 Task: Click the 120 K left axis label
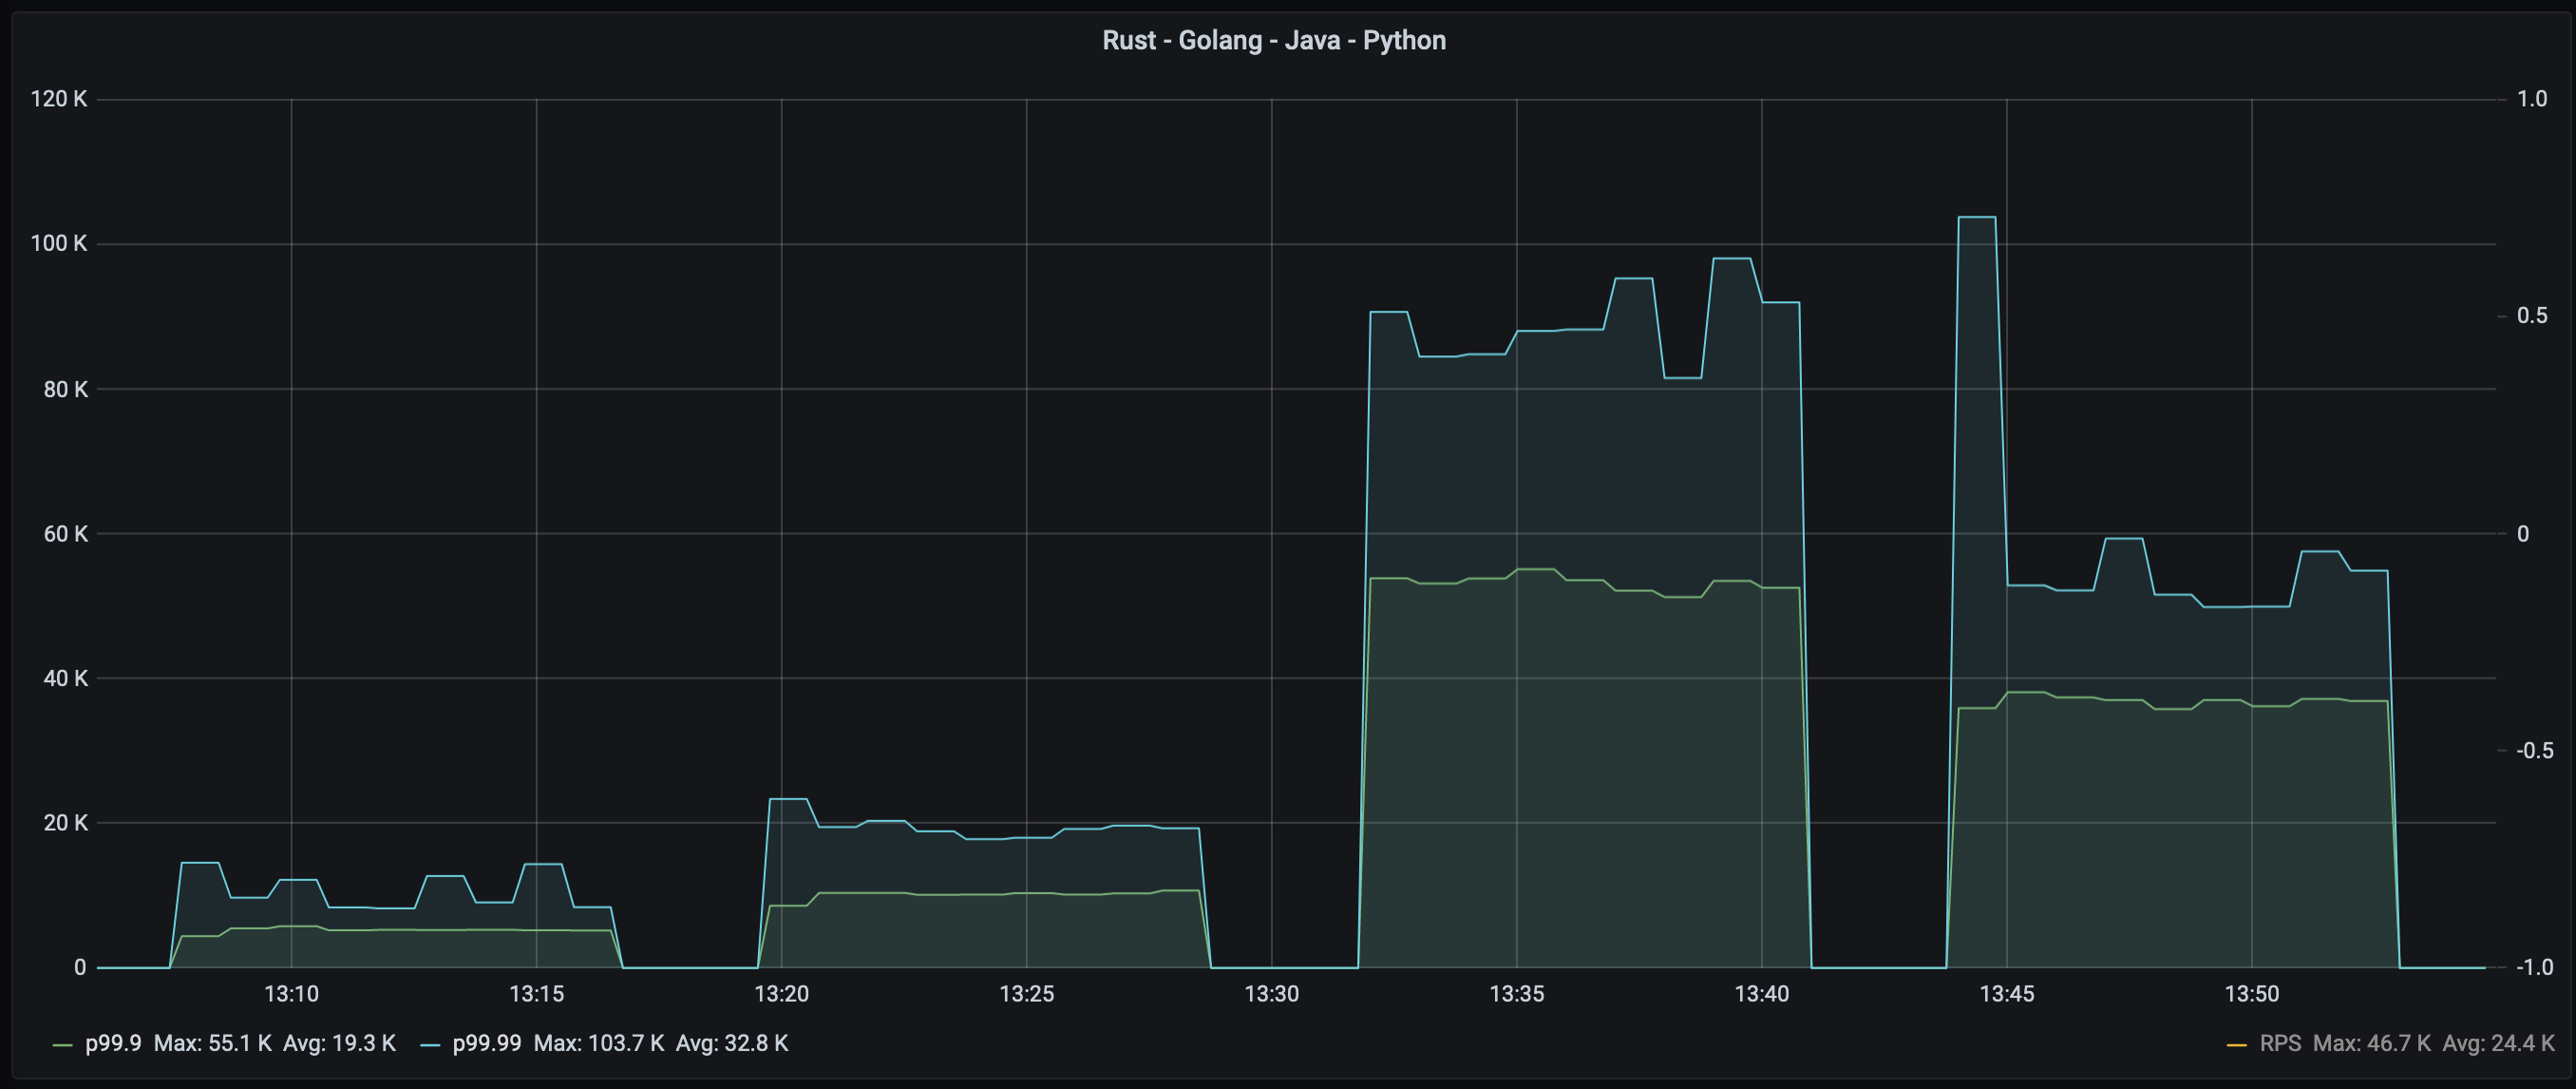tap(59, 99)
